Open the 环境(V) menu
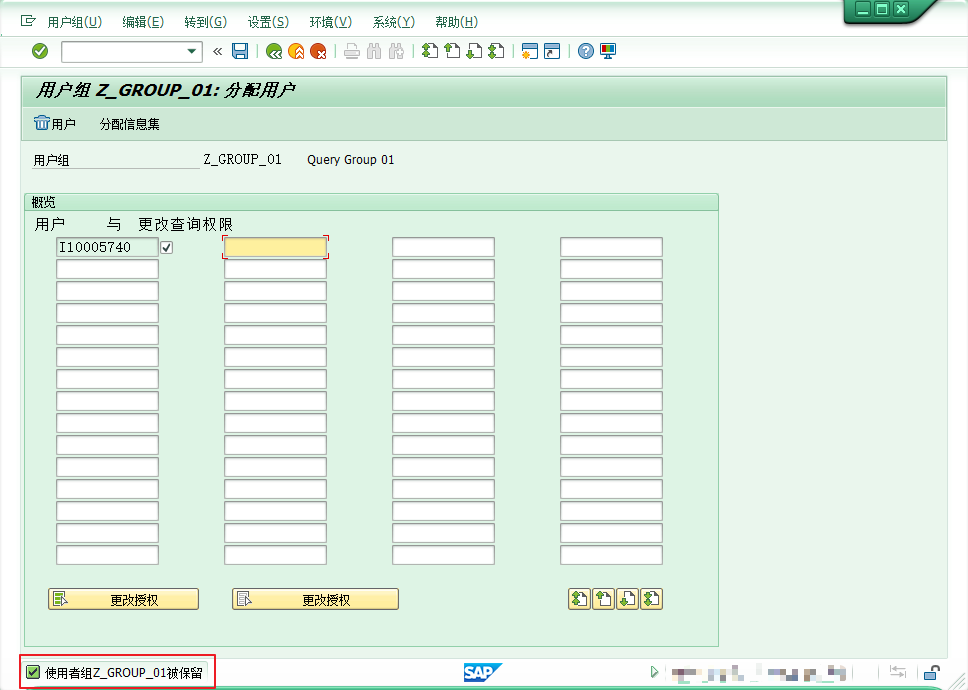Screen dimensions: 968x690 pyautogui.click(x=331, y=22)
